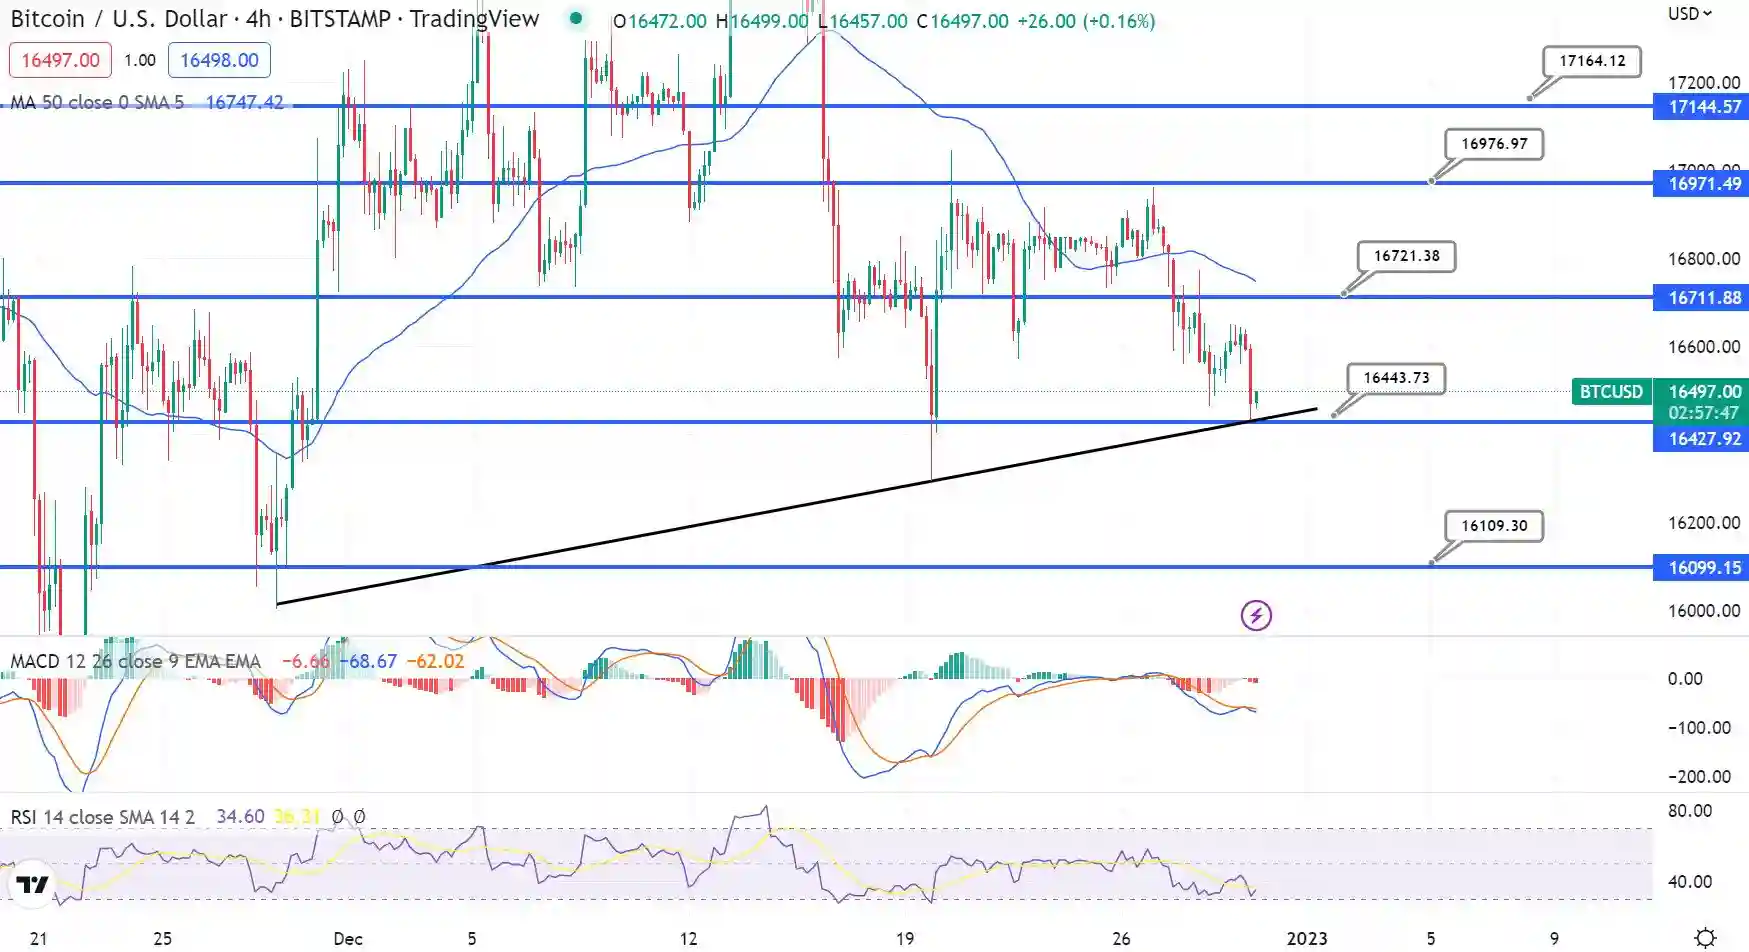This screenshot has width=1749, height=952.
Task: Open chart settings gear icon
Action: click(x=1706, y=938)
